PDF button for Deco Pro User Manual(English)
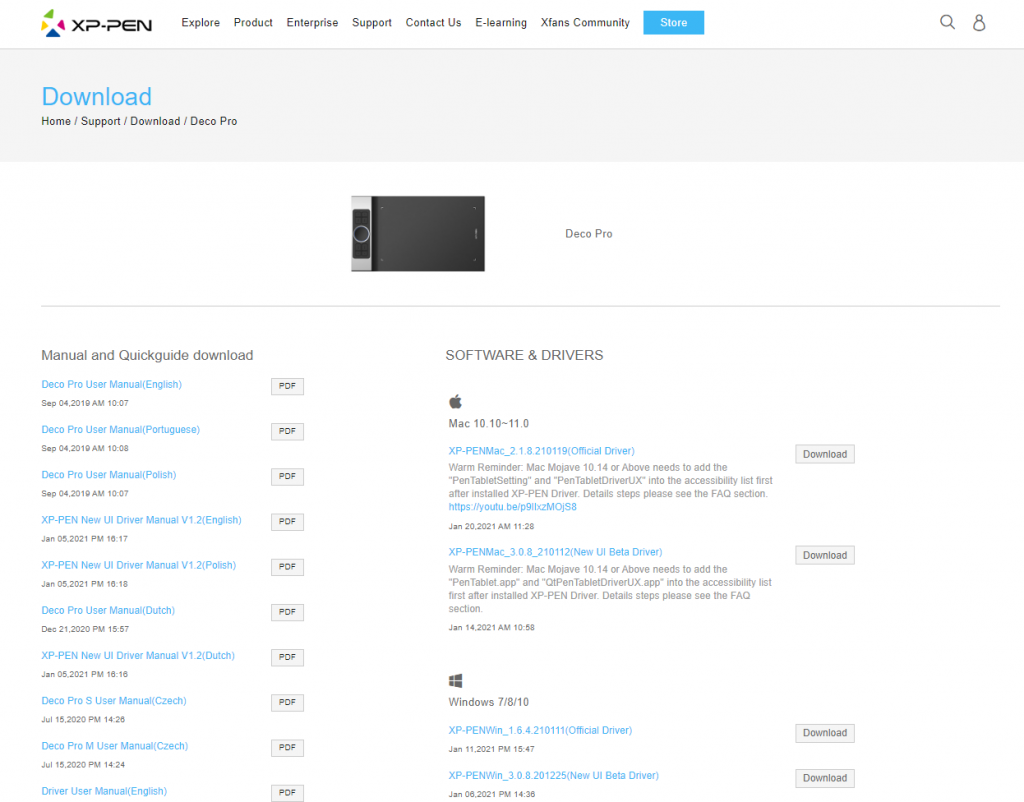This screenshot has height=802, width=1024. tap(287, 386)
